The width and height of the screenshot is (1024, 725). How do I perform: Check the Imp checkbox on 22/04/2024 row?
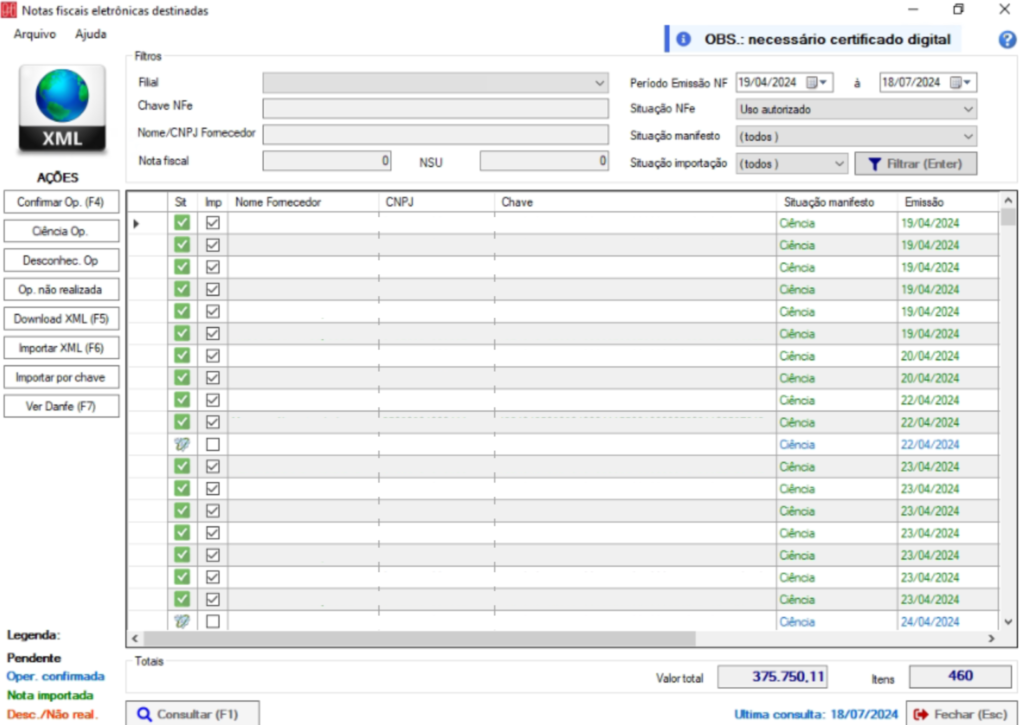213,444
